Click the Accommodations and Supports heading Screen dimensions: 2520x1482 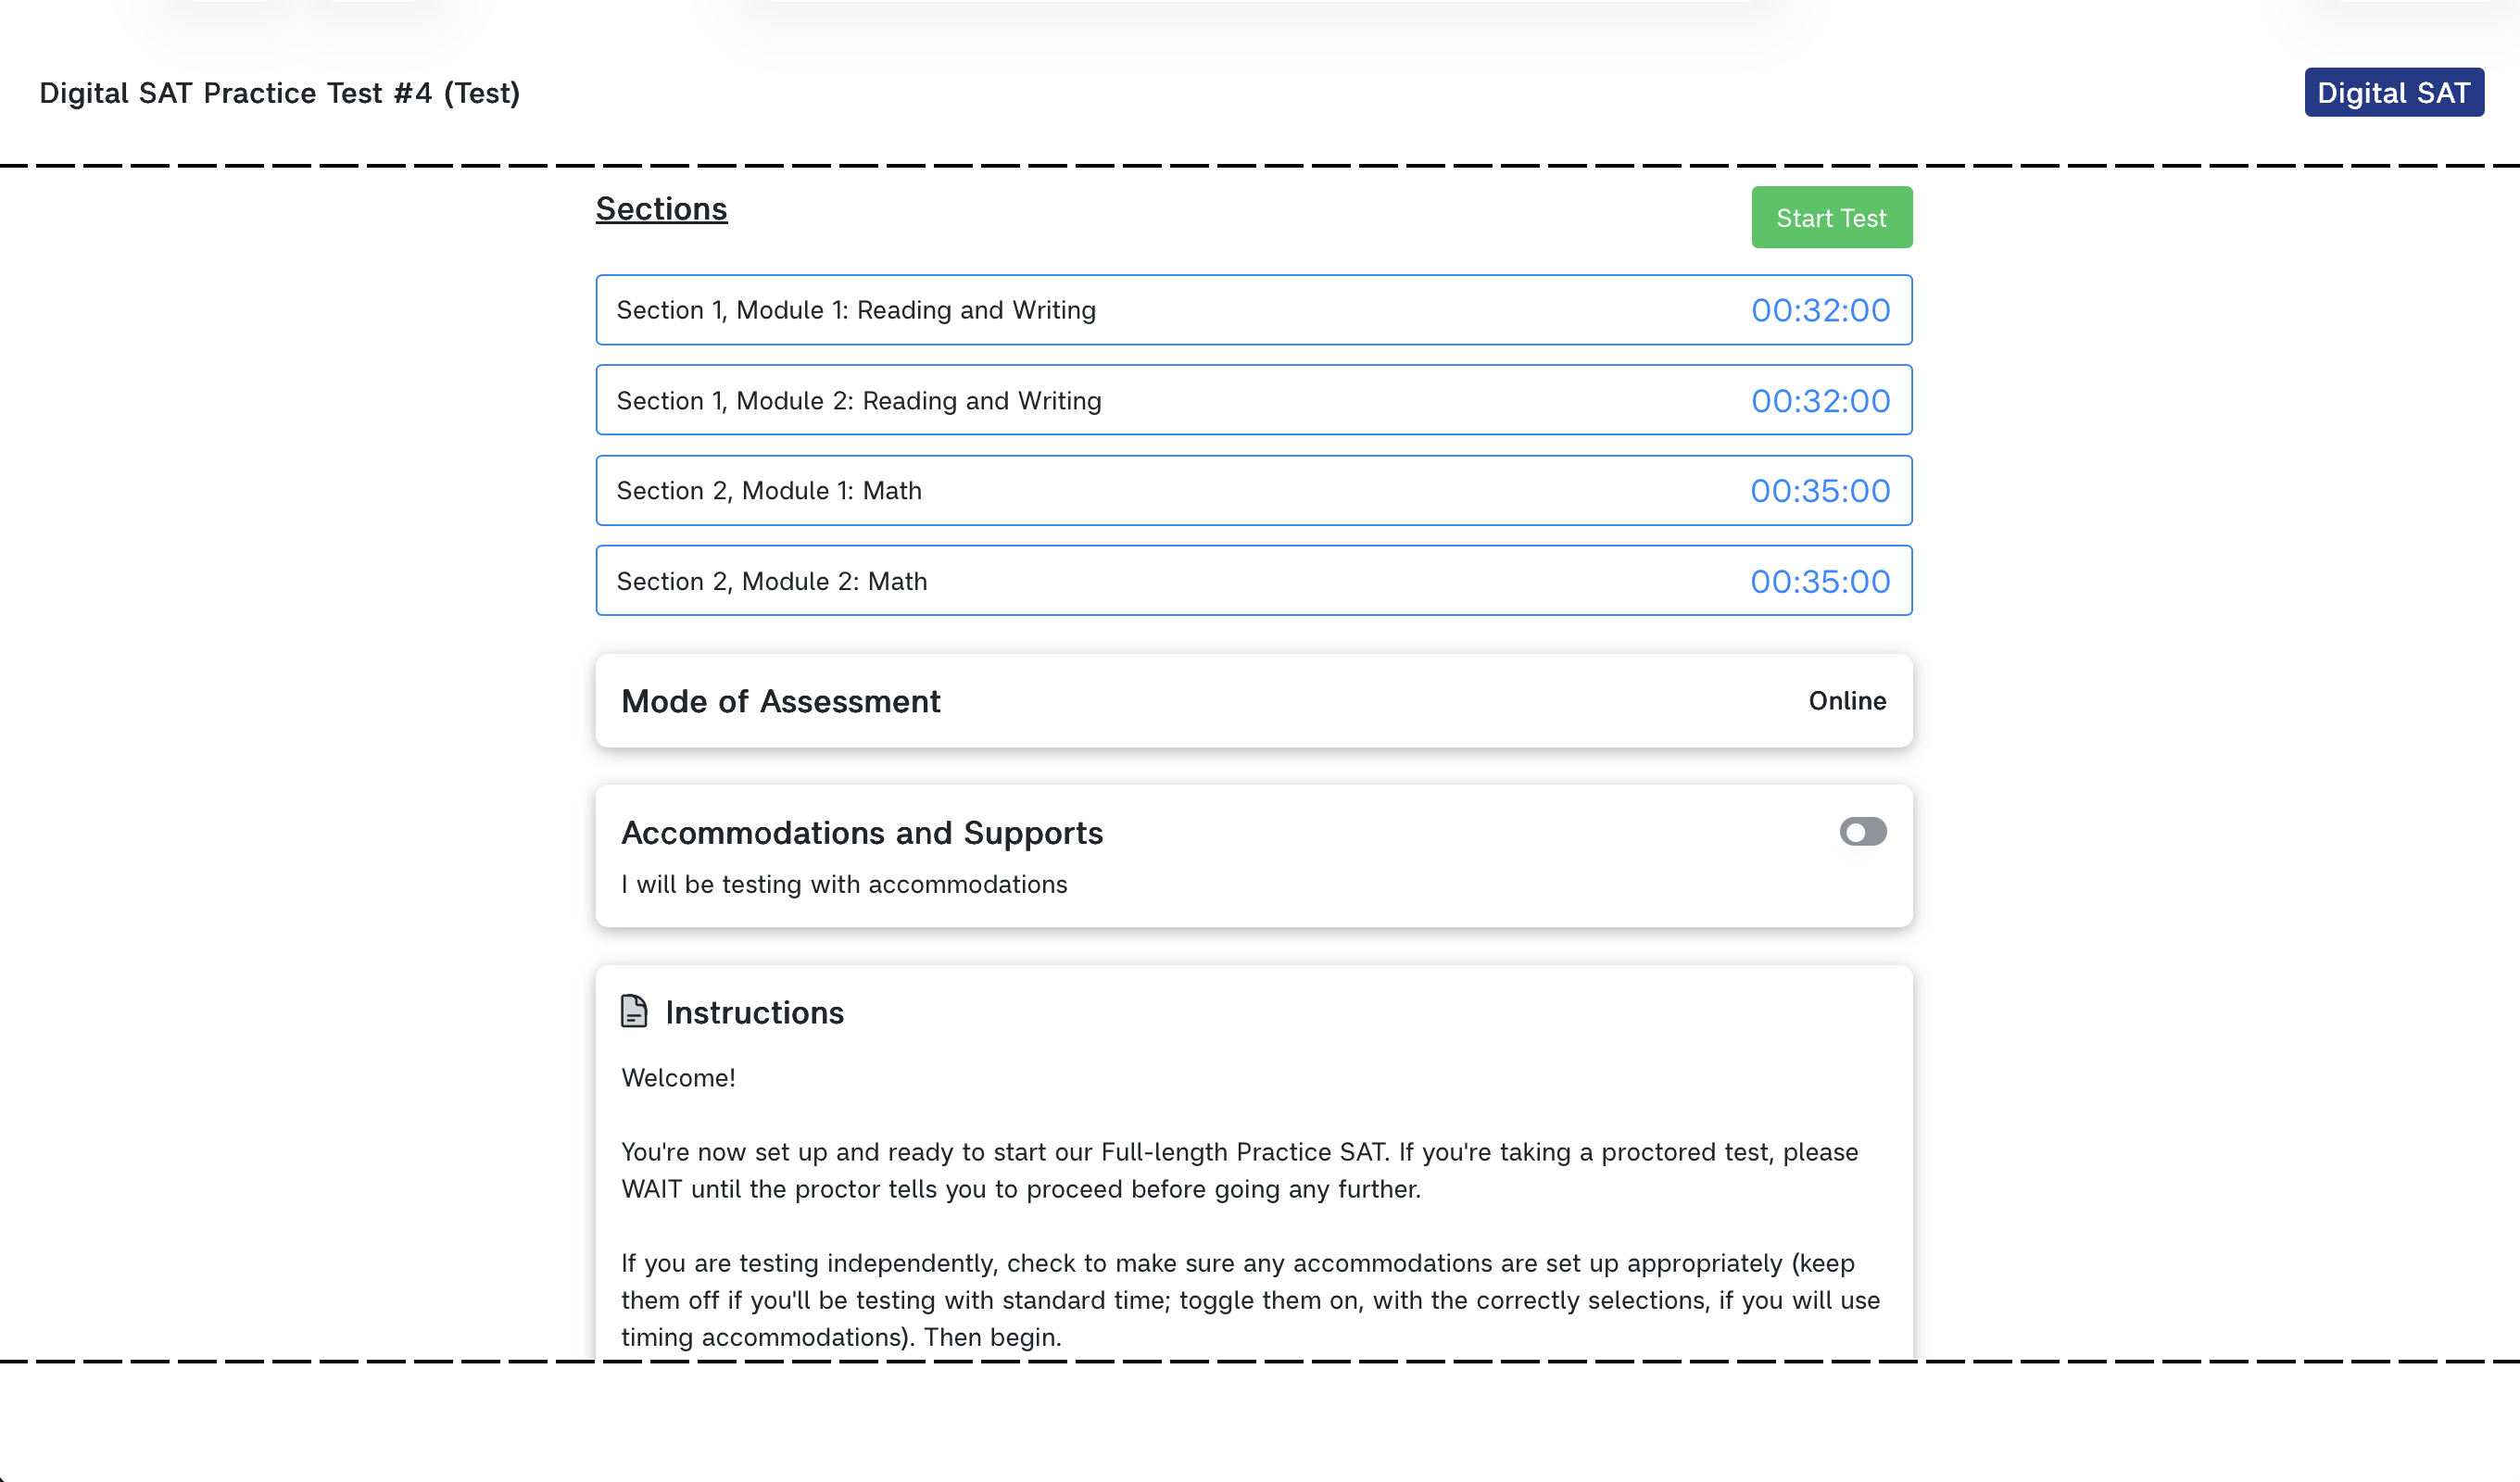click(x=862, y=832)
